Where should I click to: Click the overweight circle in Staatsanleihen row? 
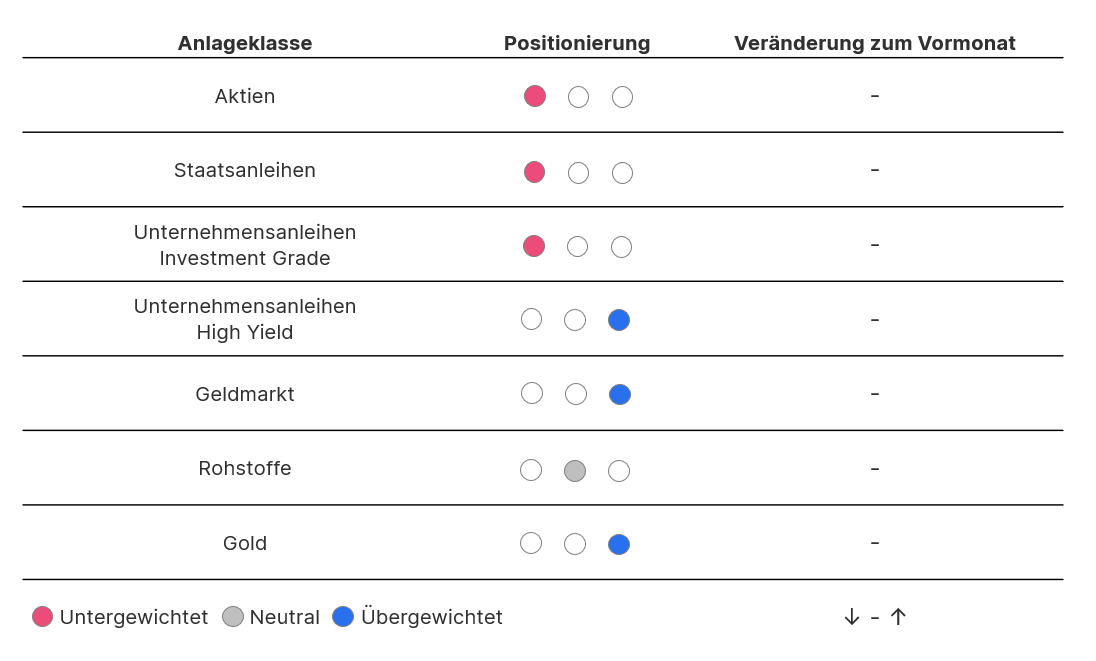(622, 173)
